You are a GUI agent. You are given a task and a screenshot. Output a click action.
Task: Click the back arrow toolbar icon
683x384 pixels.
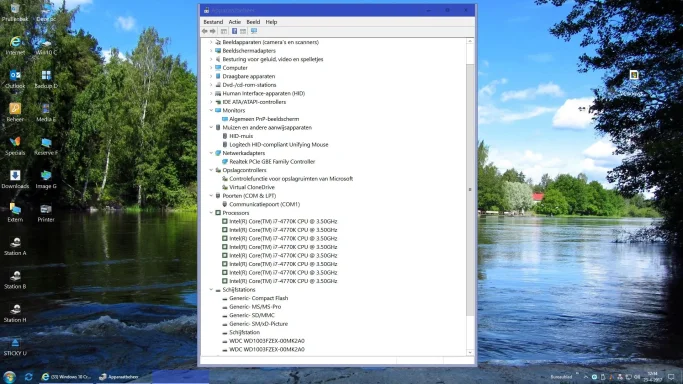click(x=204, y=31)
